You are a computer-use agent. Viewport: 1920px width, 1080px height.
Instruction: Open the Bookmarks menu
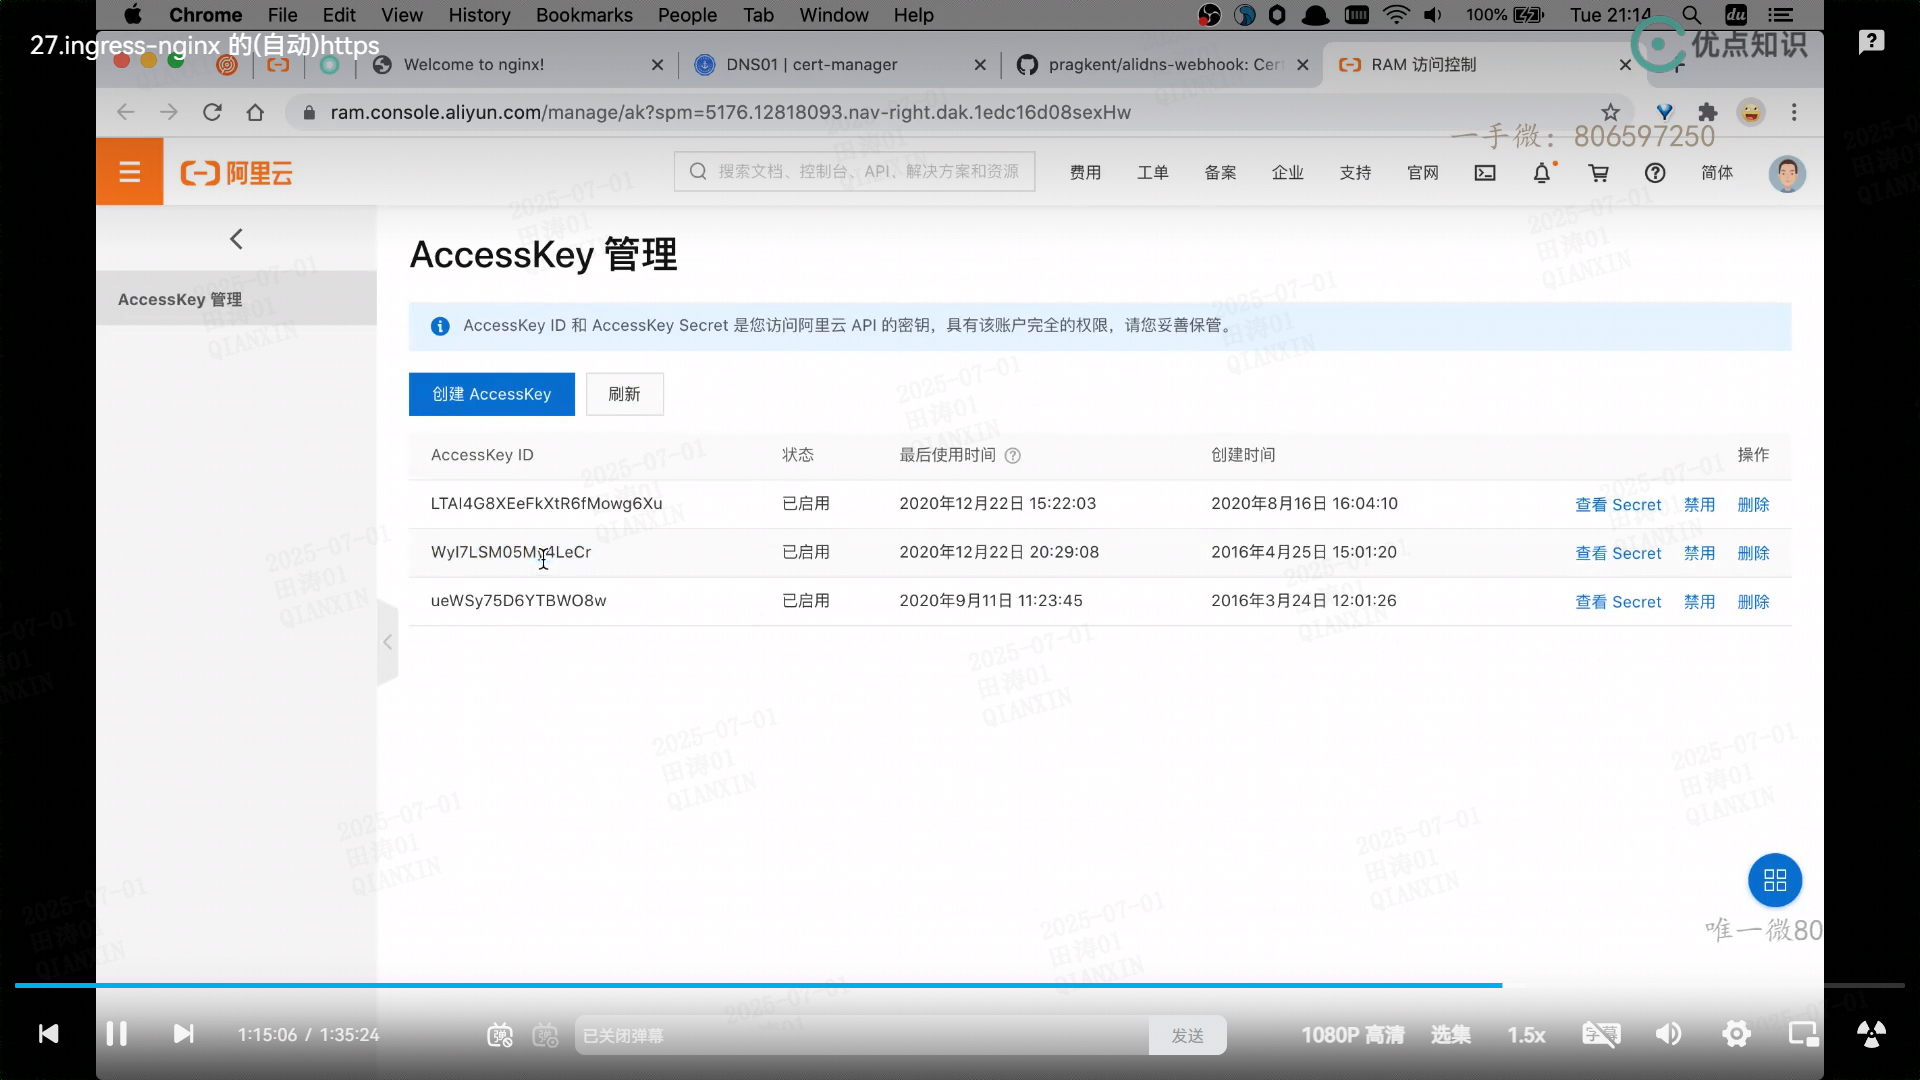coord(584,15)
